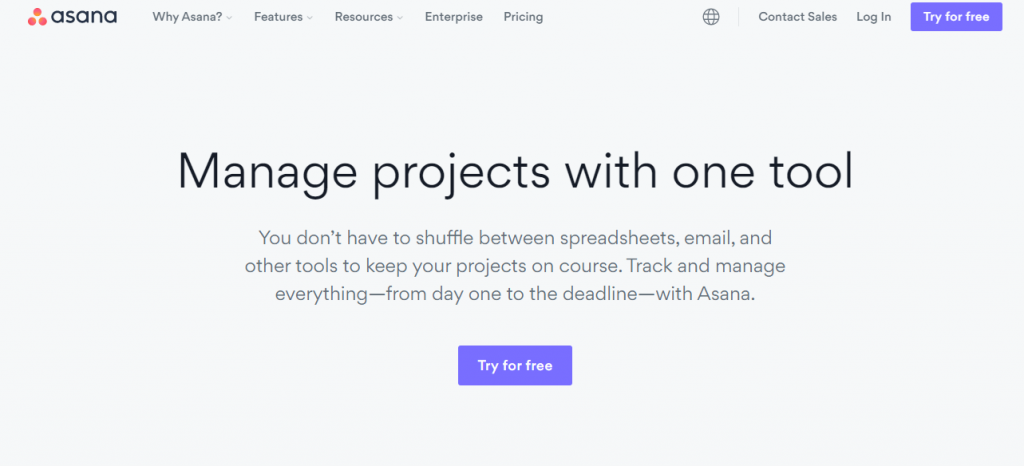
Task: Open the Resources menu
Action: point(369,17)
